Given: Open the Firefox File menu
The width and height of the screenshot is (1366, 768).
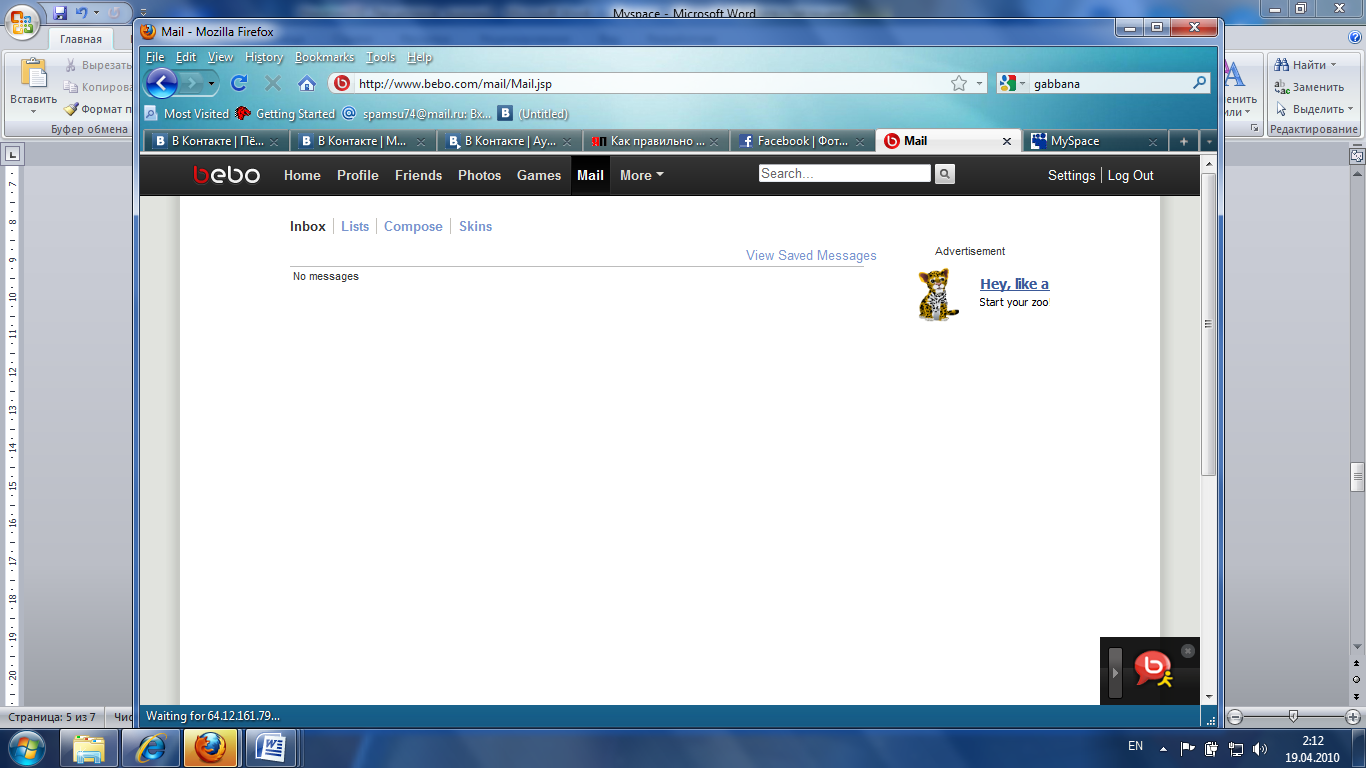Looking at the screenshot, I should click(154, 57).
